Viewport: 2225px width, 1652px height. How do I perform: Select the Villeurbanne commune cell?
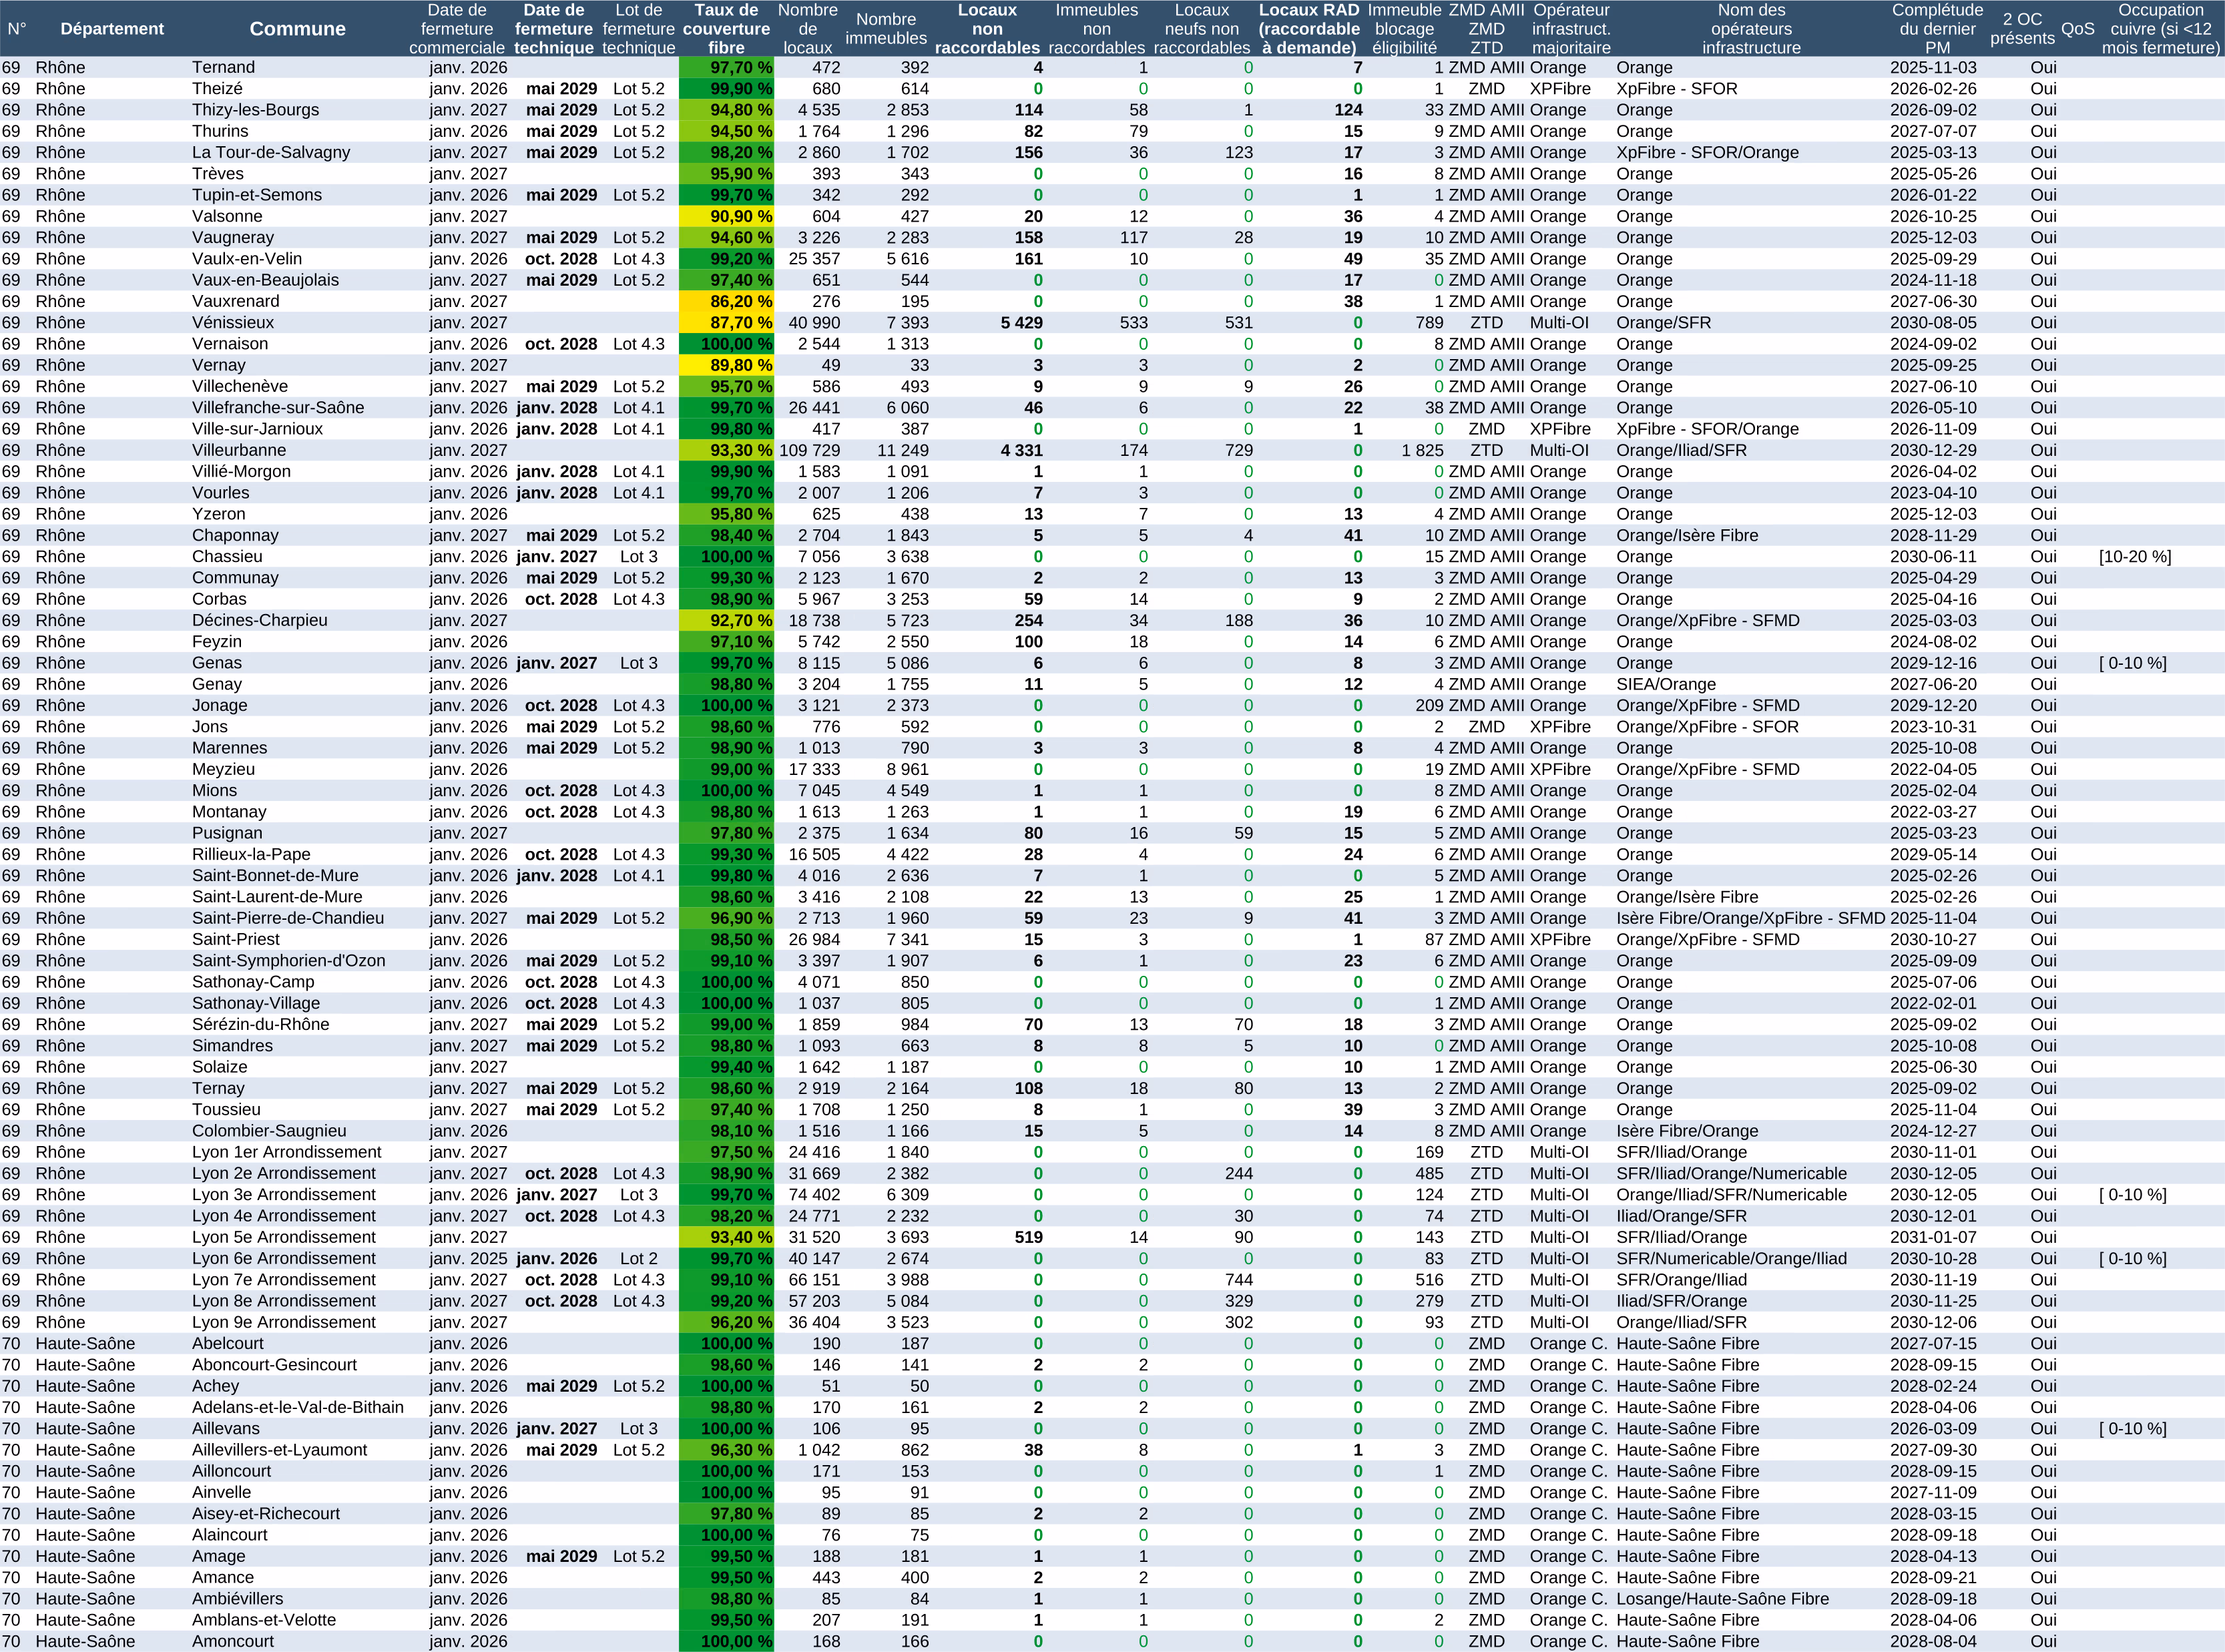click(239, 450)
